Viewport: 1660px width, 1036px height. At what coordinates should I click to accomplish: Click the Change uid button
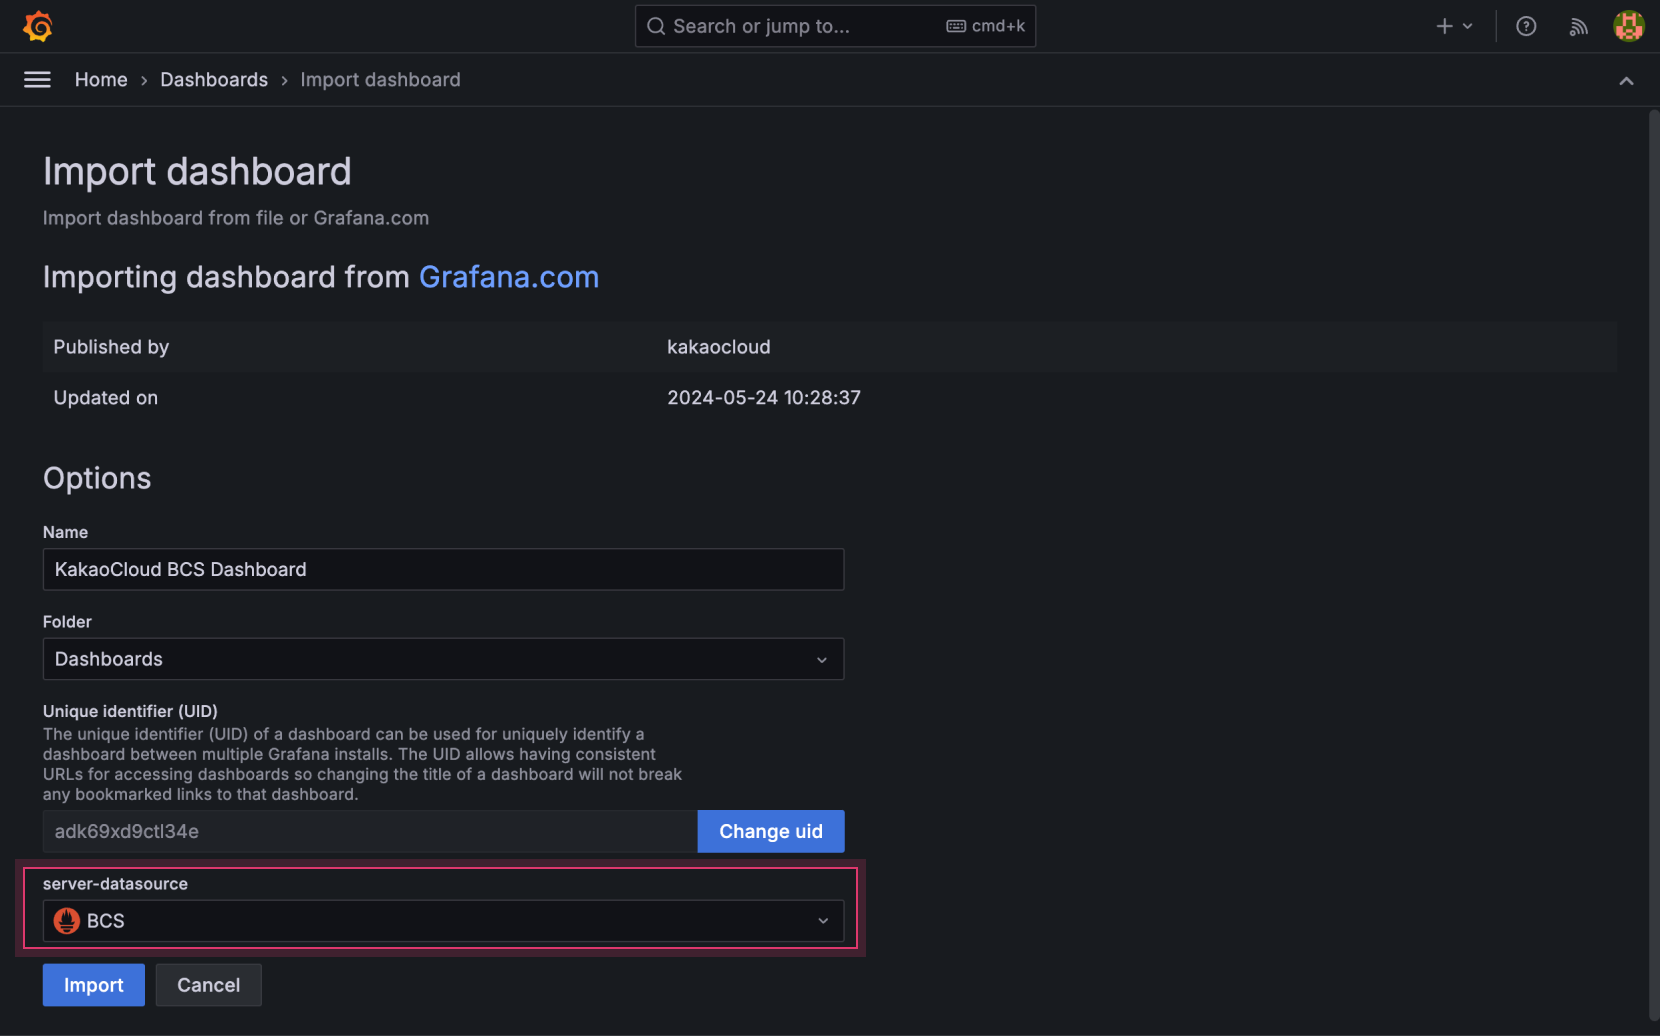coord(771,831)
